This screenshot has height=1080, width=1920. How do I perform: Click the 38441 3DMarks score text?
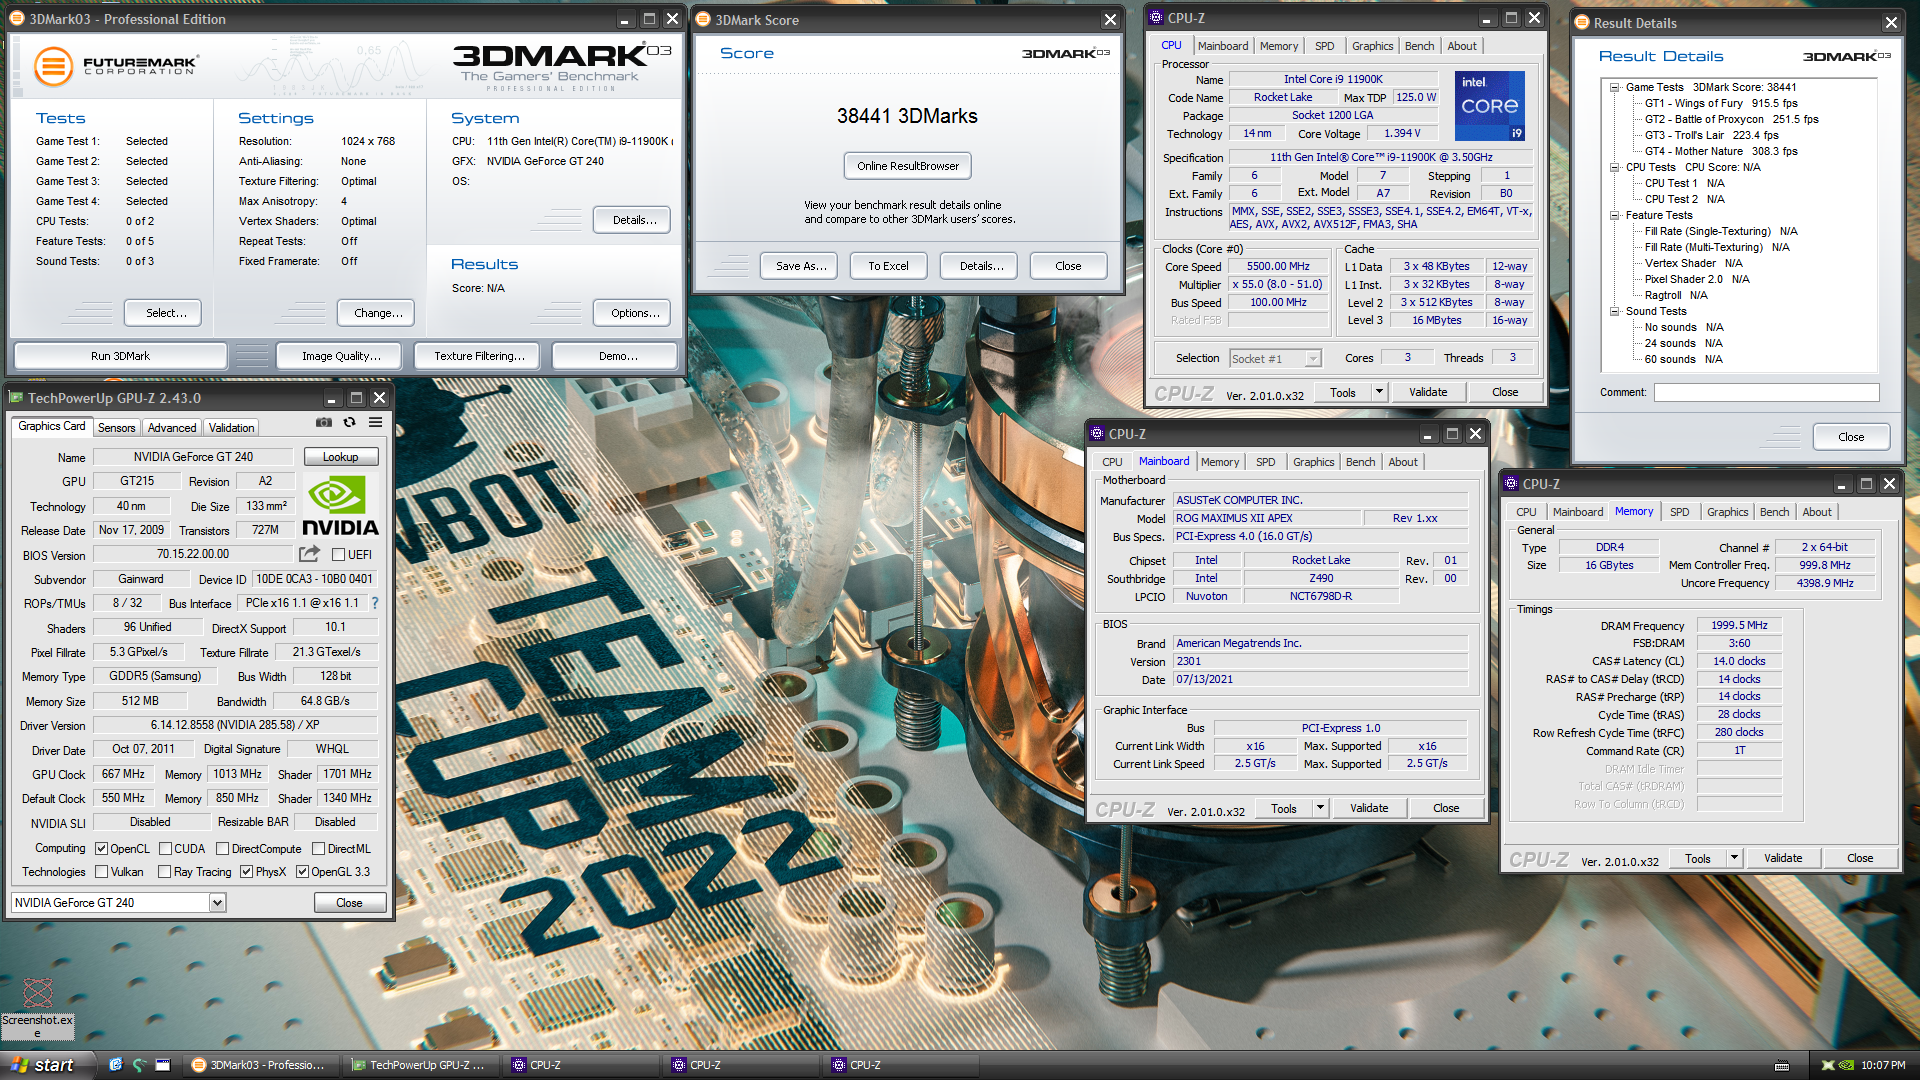[907, 116]
